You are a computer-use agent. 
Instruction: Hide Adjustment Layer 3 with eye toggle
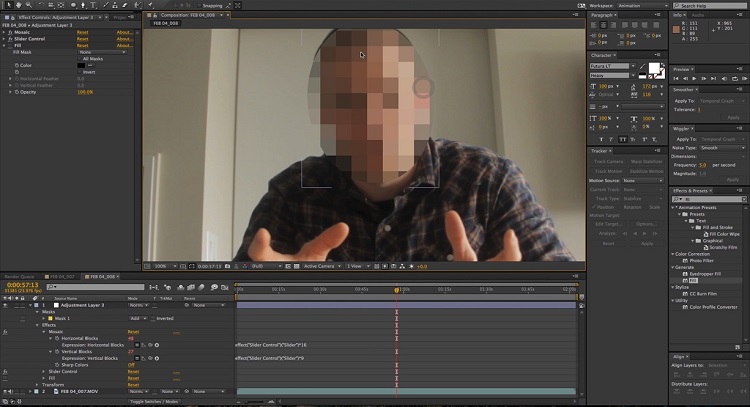pyautogui.click(x=5, y=305)
